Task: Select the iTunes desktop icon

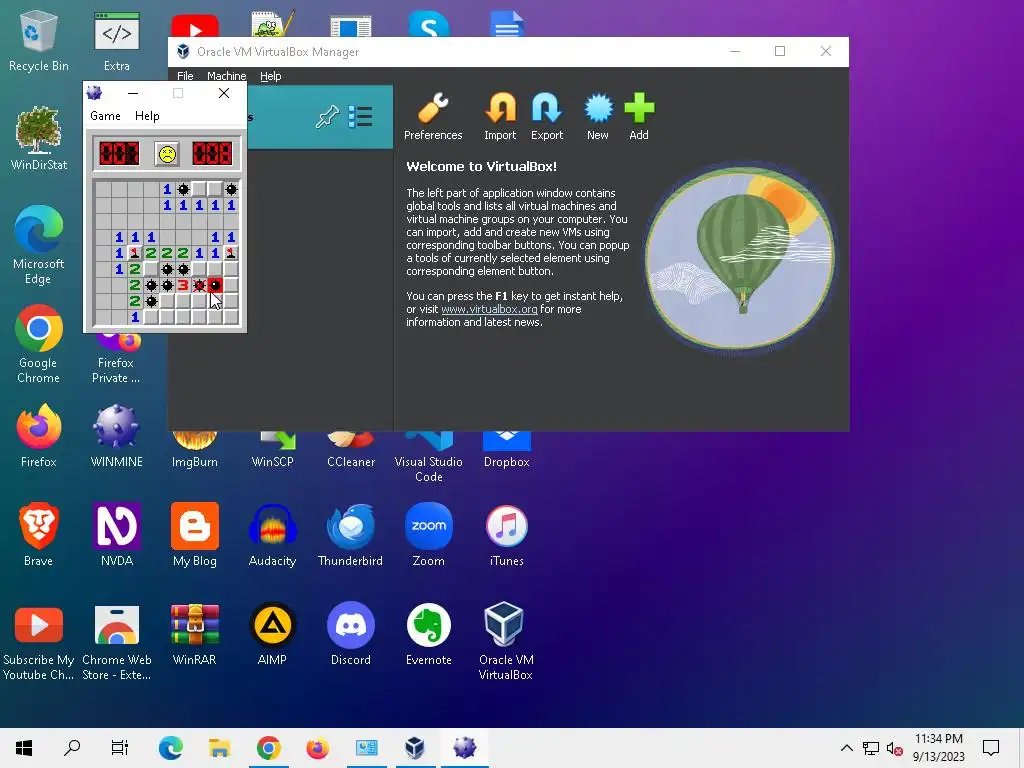Action: [x=506, y=535]
